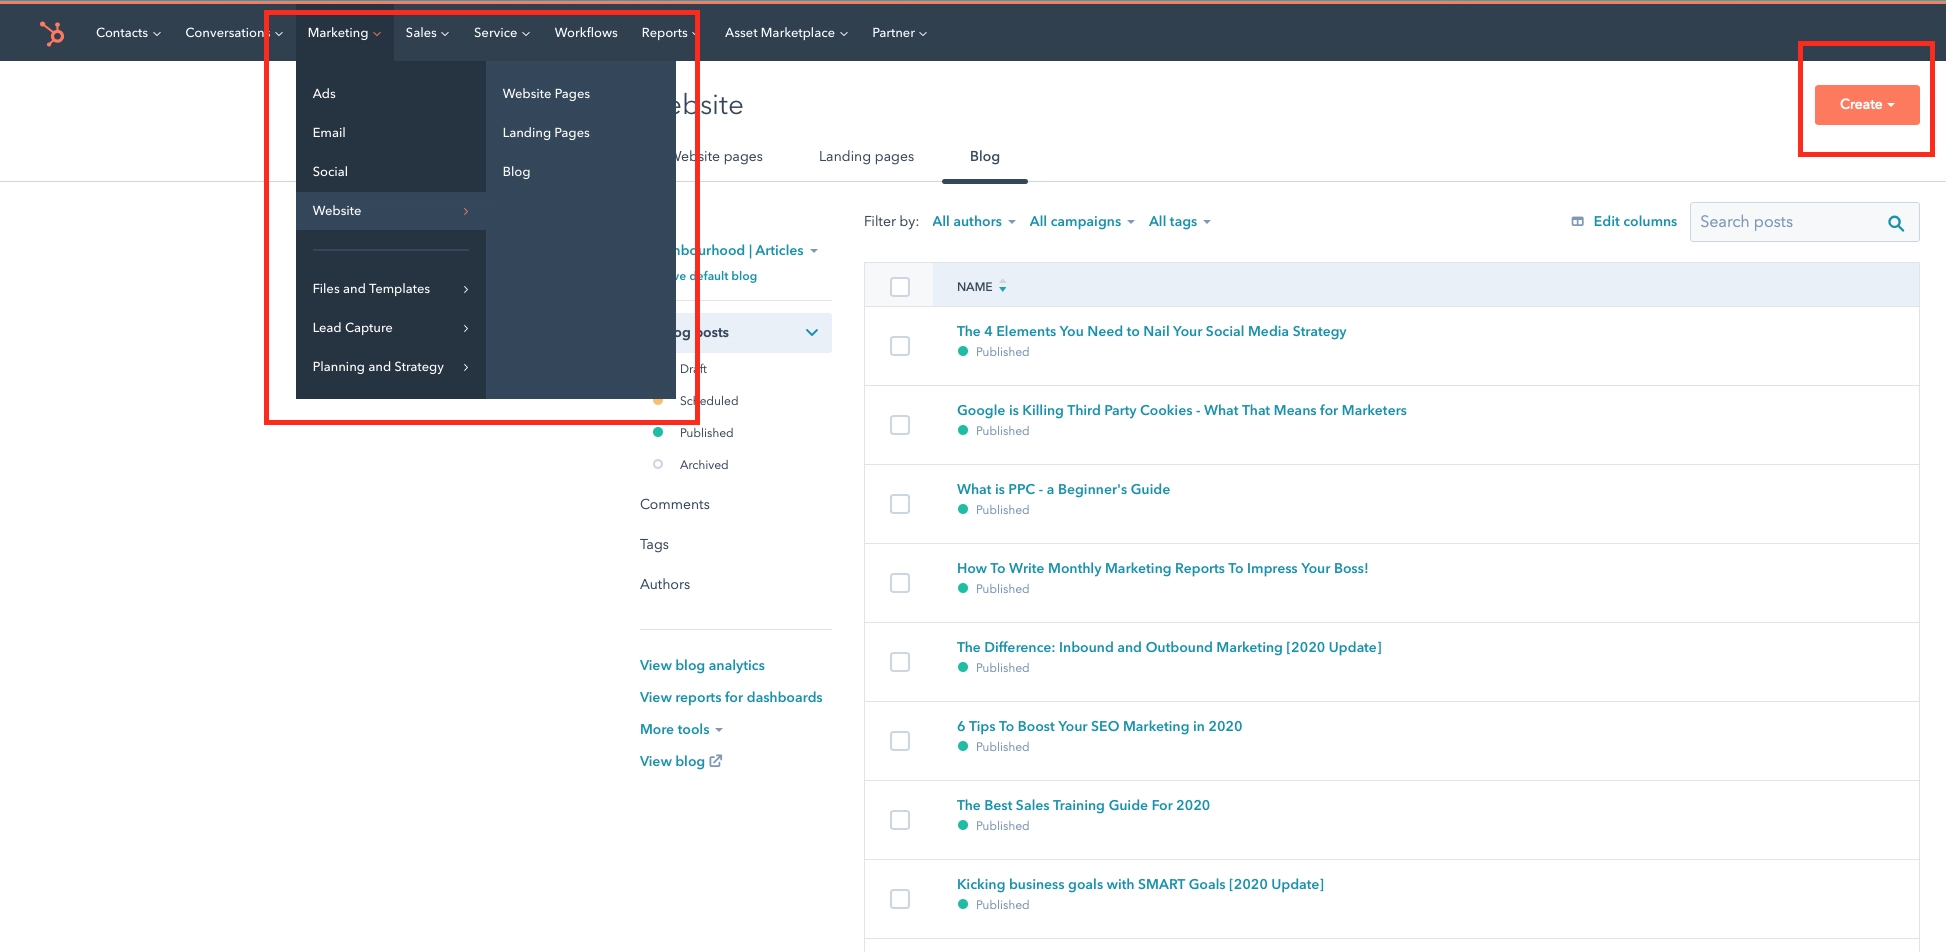Expand the Planning and Strategy submenu
1946x952 pixels.
(x=391, y=367)
